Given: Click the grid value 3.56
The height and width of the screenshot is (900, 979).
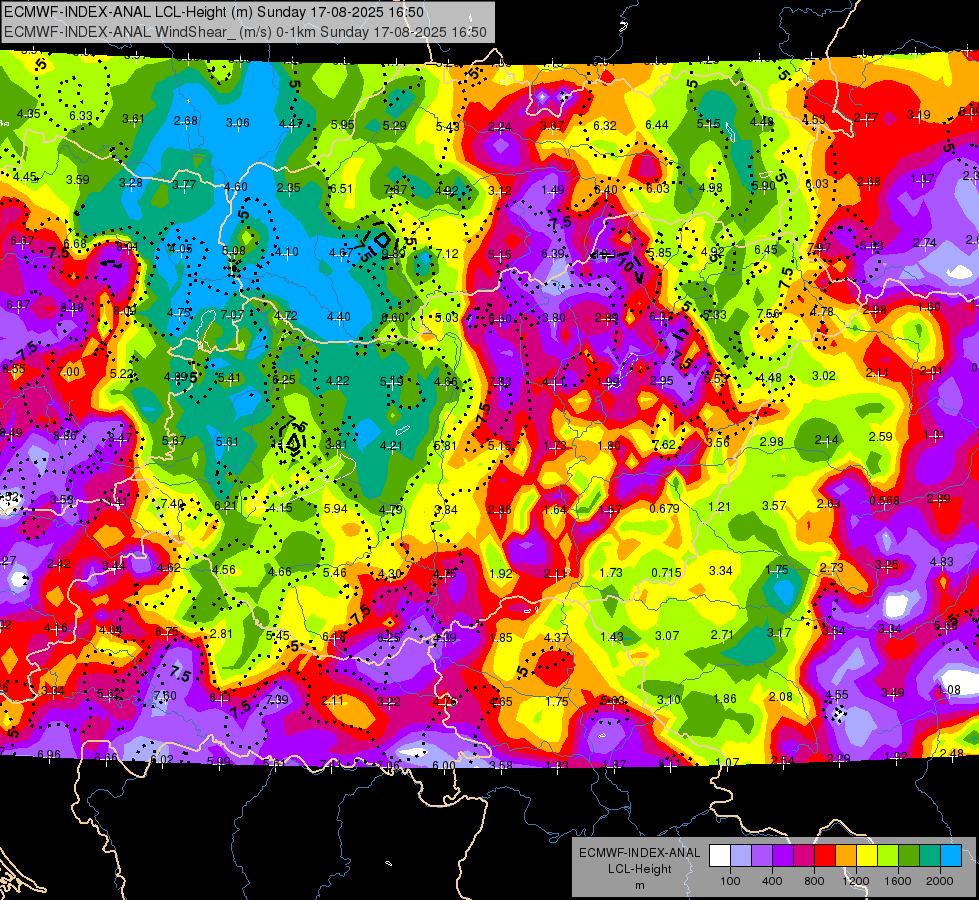Looking at the screenshot, I should 718,442.
